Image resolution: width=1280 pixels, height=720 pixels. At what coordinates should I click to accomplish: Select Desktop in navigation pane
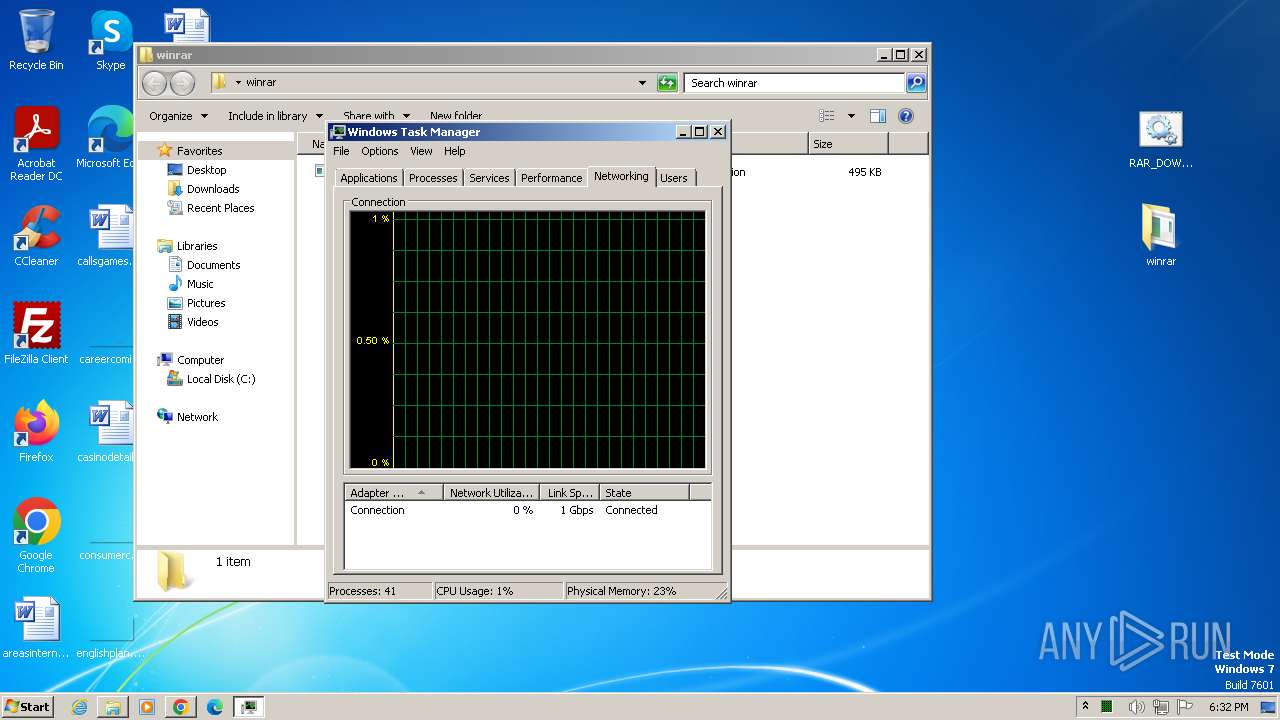(206, 170)
